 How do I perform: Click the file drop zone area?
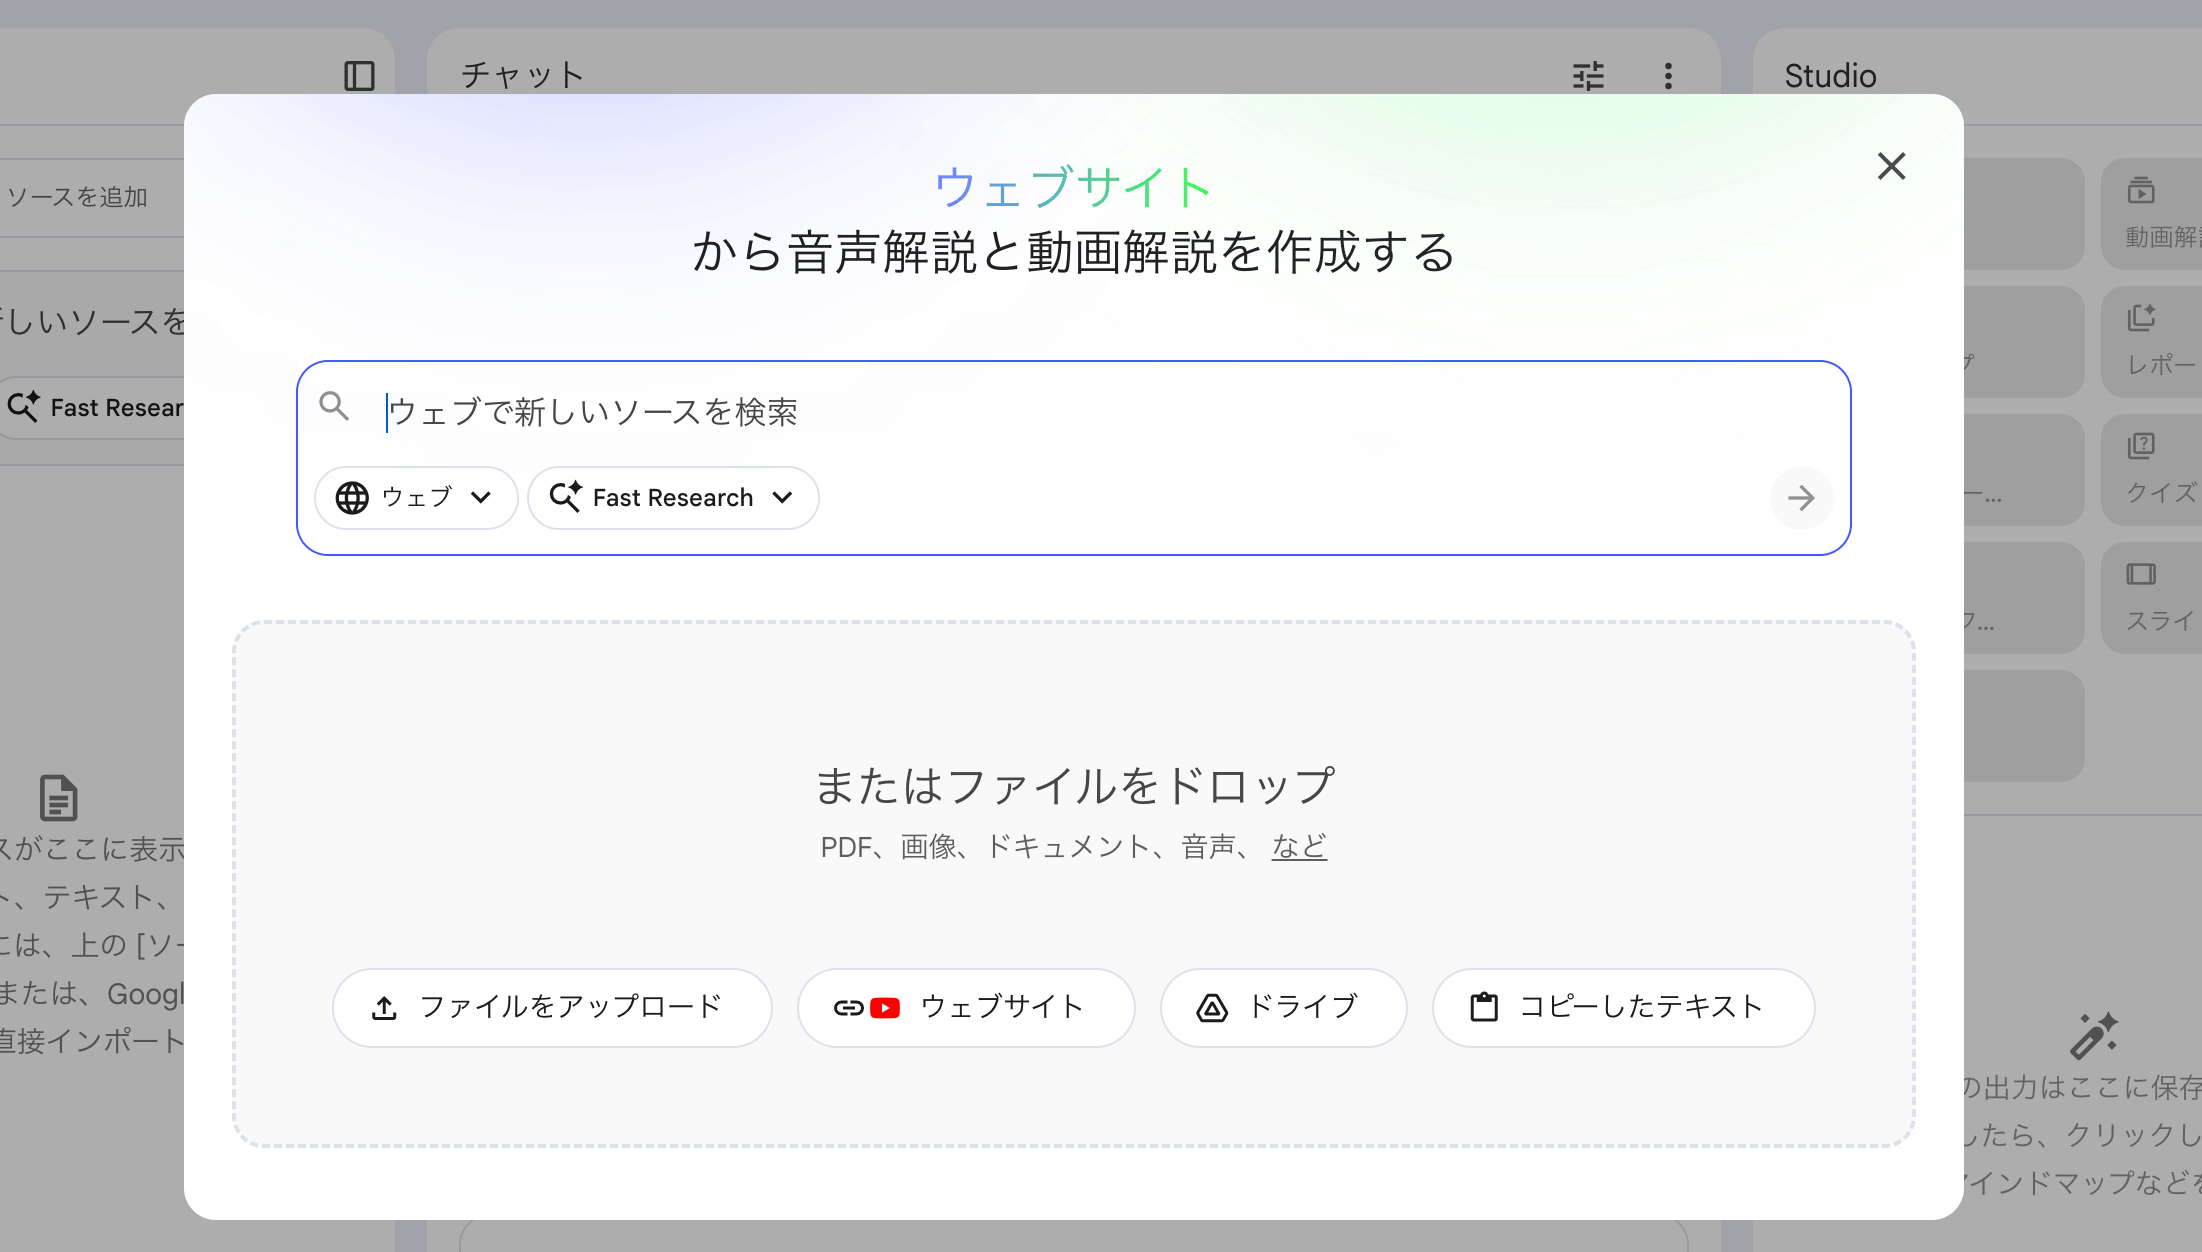(1072, 700)
